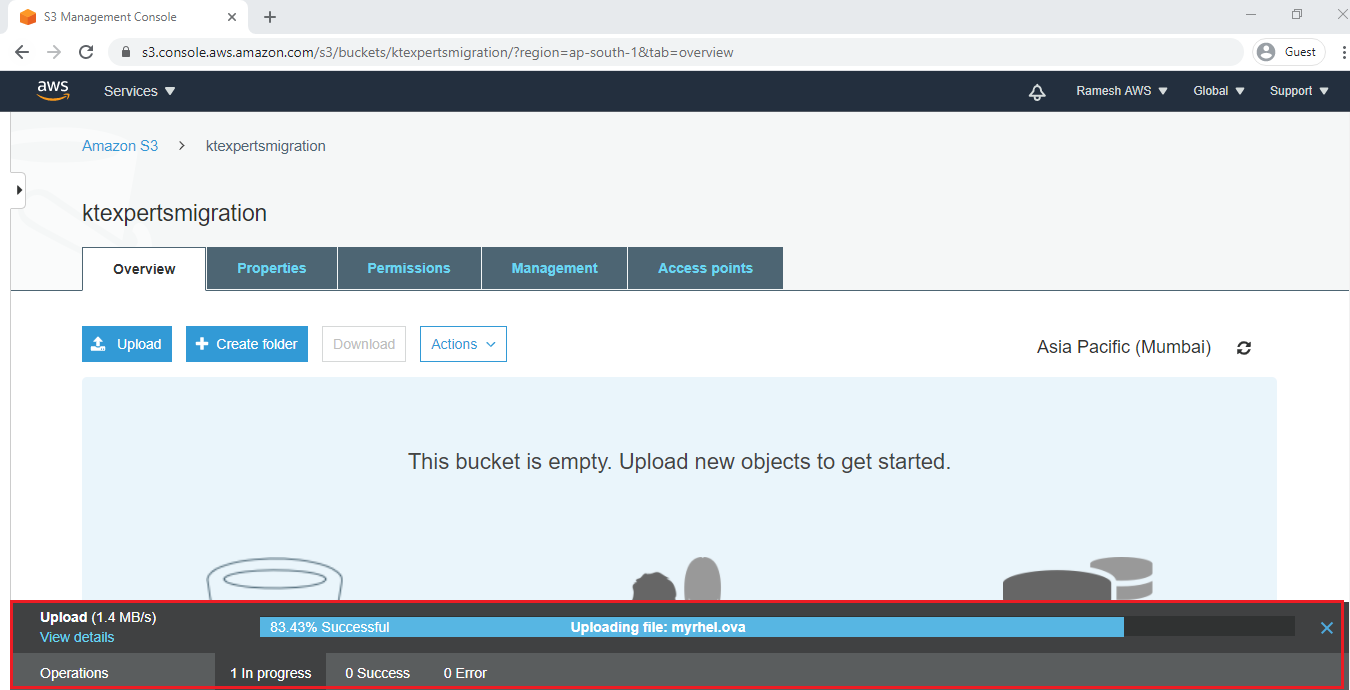
Task: Switch to the Properties tab
Action: coord(272,268)
